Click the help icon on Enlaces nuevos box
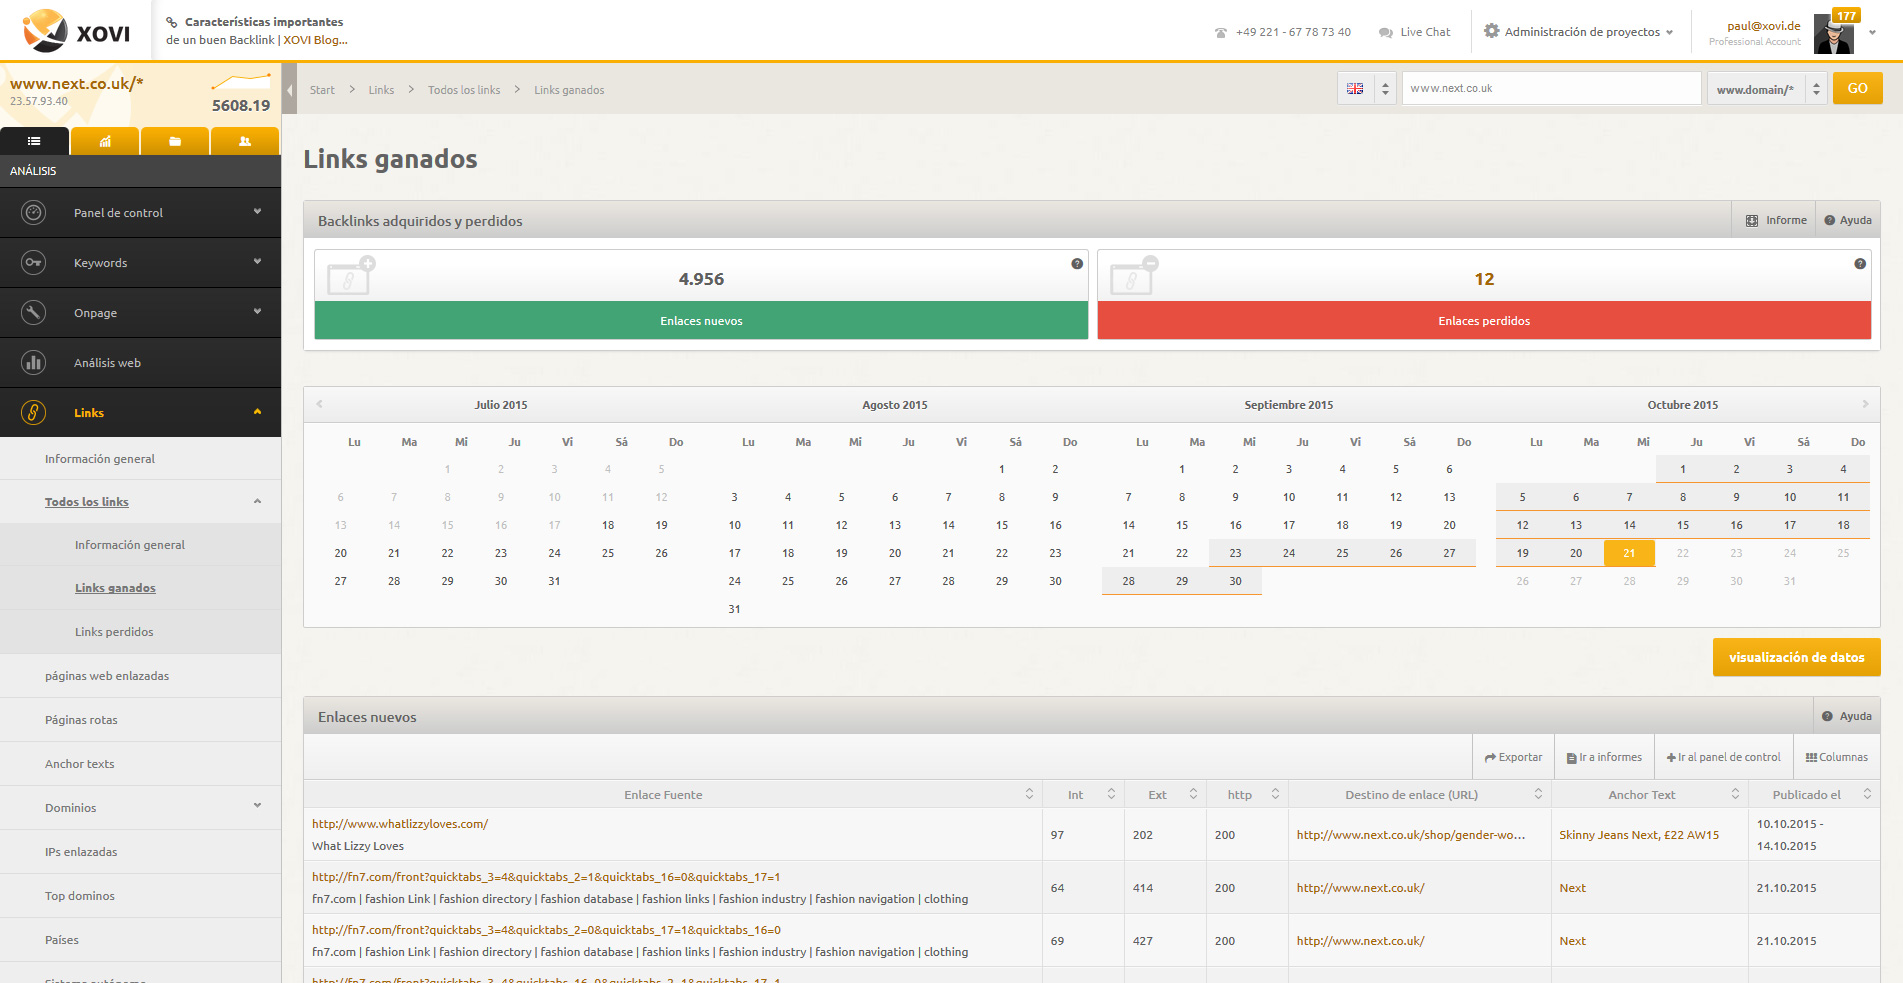The height and width of the screenshot is (983, 1903). [1077, 264]
